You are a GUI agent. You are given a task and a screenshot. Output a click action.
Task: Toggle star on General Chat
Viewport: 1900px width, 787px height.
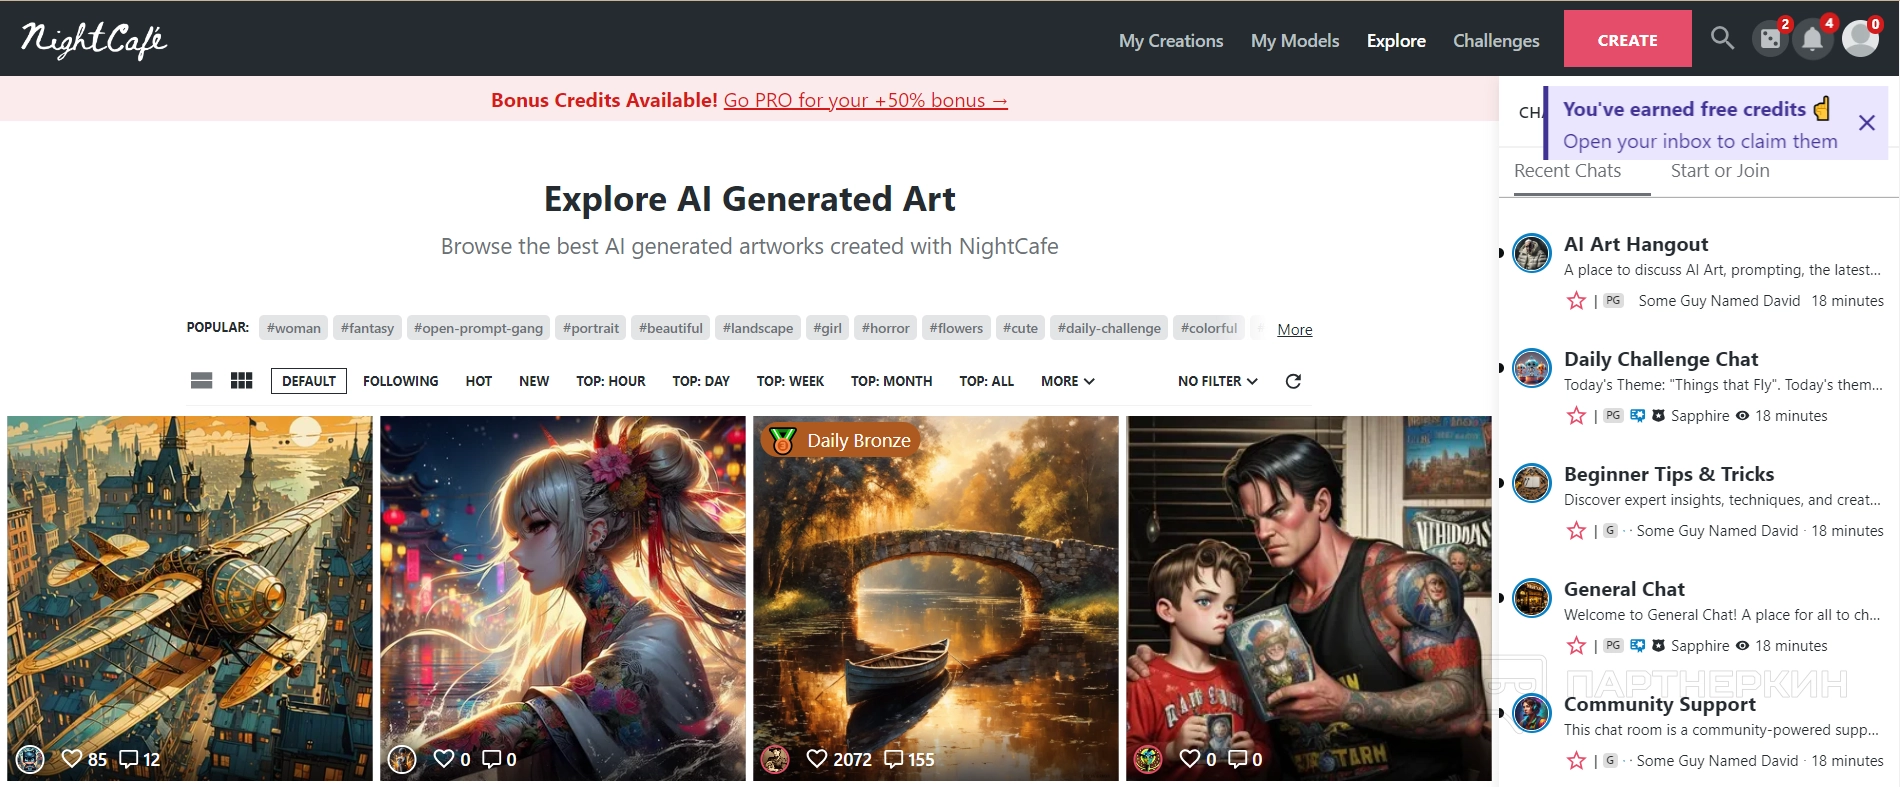tap(1576, 646)
